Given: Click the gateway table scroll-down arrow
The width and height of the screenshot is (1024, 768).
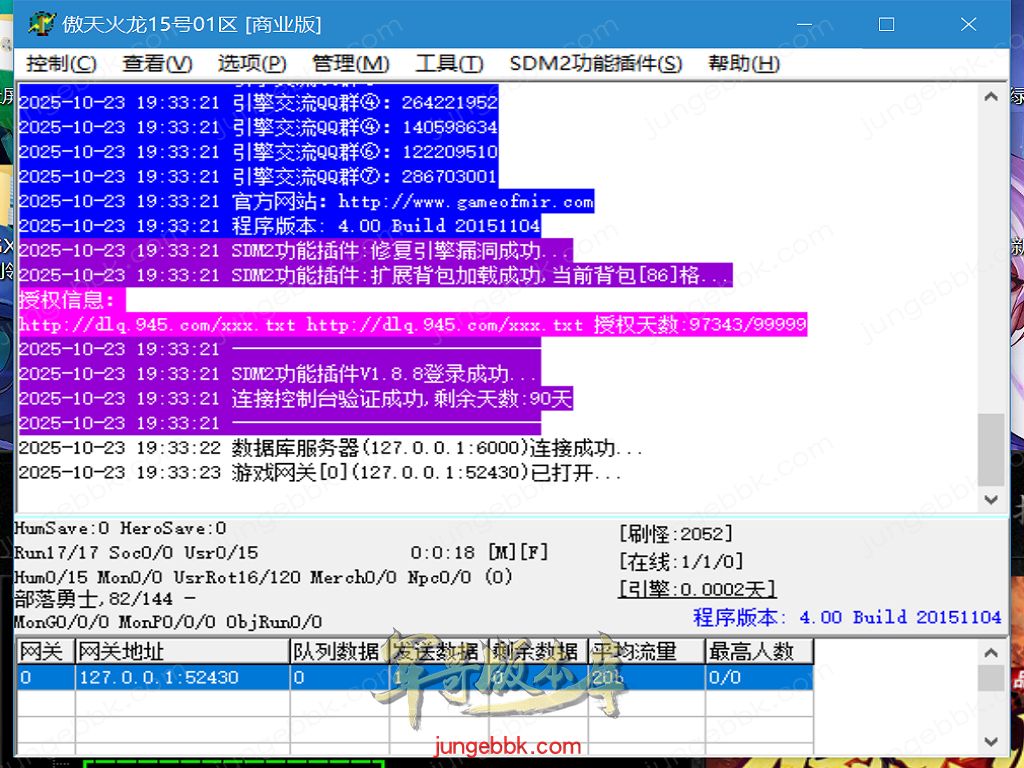Looking at the screenshot, I should (x=991, y=742).
